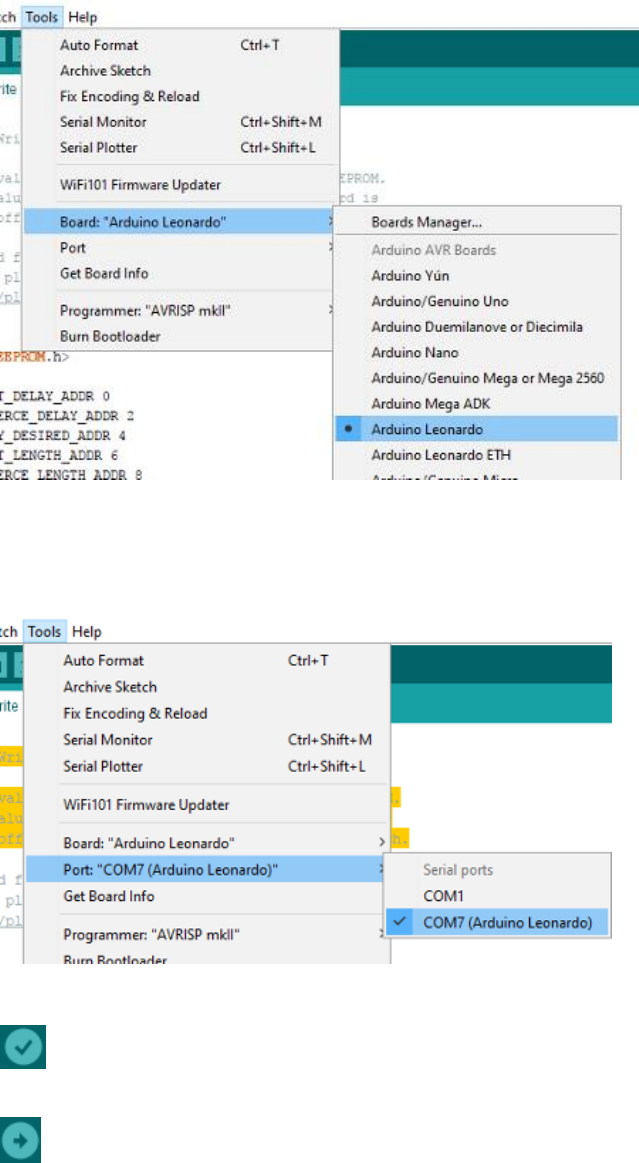Open Serial Plotter in menu with Port highlighted
The image size is (639, 1163).
207,766
